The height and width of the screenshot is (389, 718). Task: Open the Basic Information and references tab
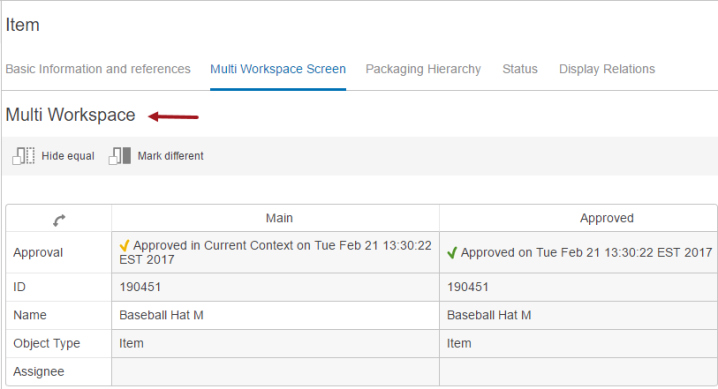98,69
